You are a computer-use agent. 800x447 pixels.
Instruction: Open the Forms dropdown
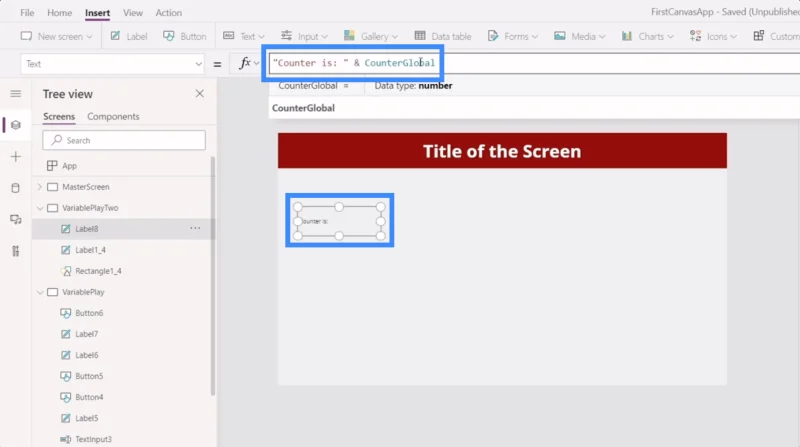click(x=513, y=36)
